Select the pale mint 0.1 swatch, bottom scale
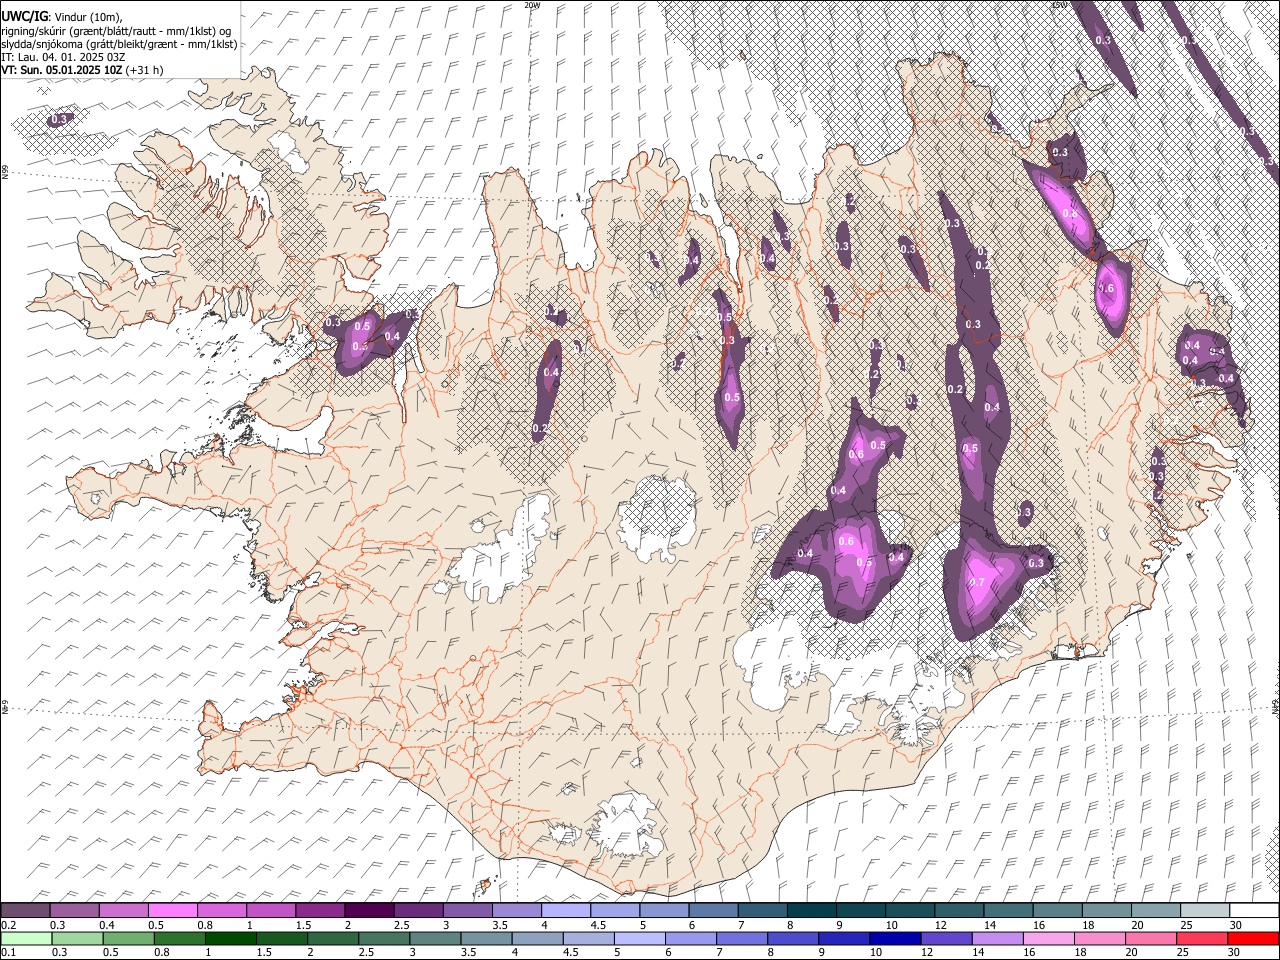1280x960 pixels. click(25, 938)
